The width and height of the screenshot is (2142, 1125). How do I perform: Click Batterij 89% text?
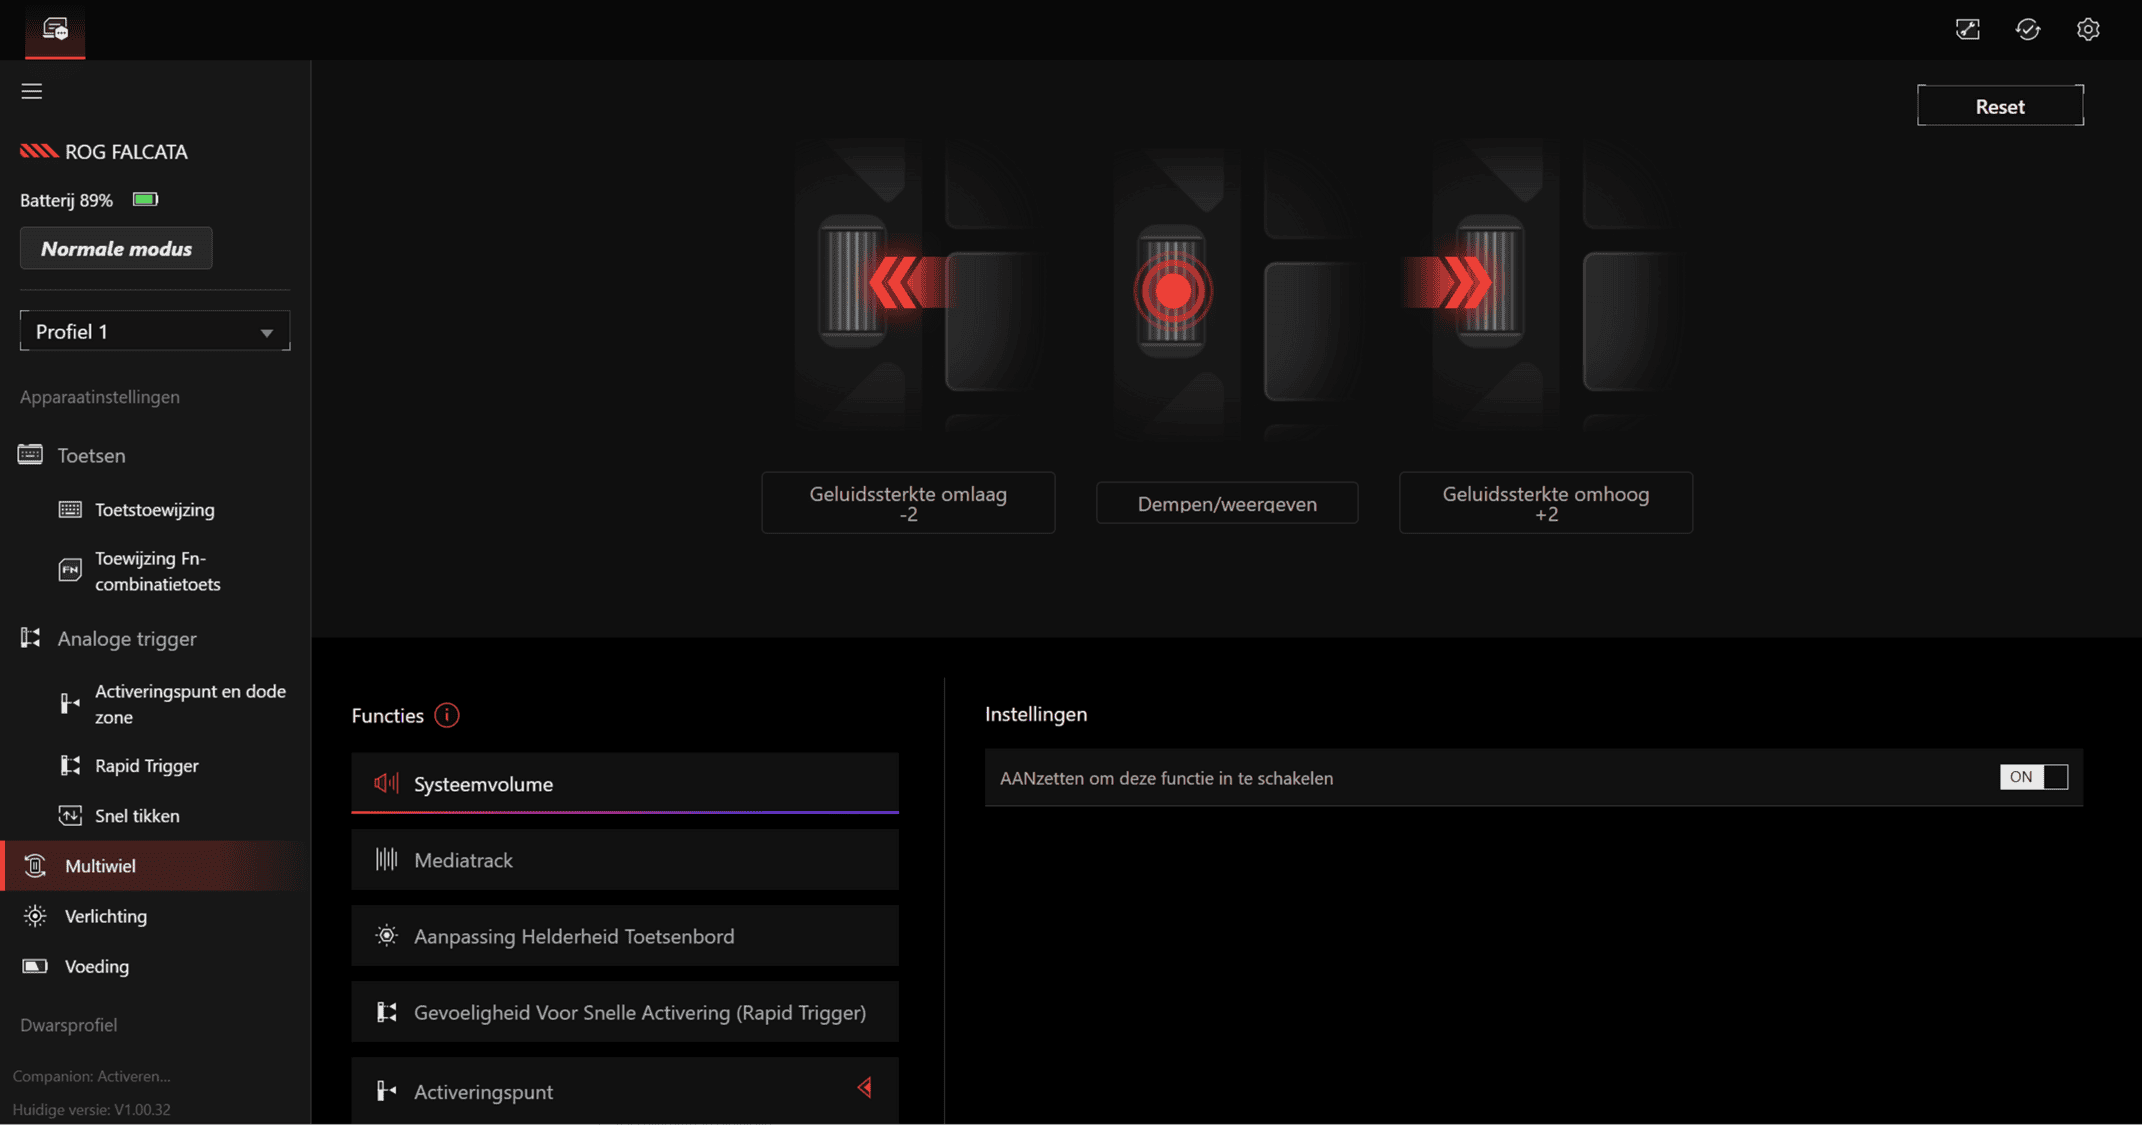pos(66,200)
